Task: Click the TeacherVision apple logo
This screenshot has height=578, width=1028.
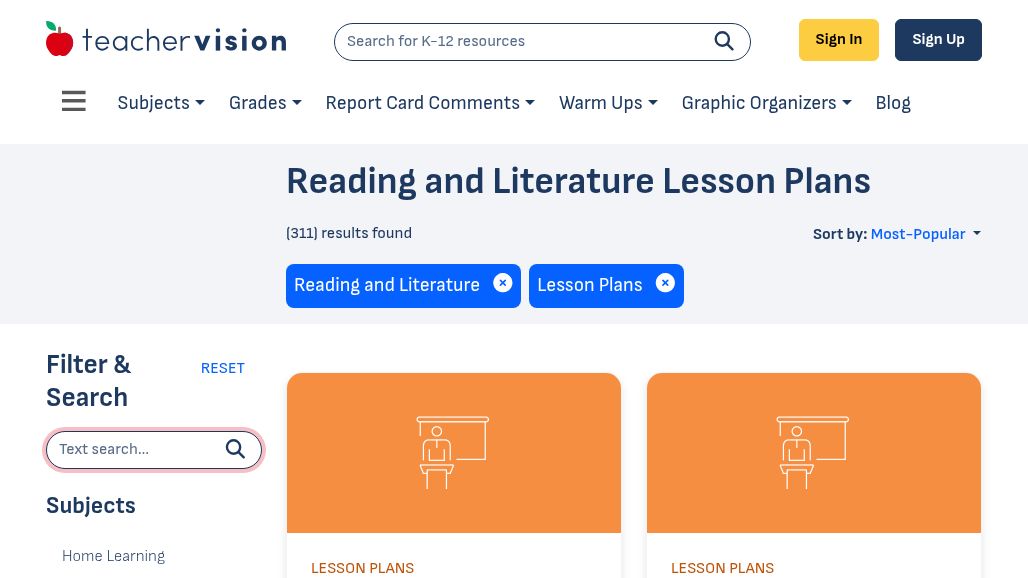Action: coord(59,39)
